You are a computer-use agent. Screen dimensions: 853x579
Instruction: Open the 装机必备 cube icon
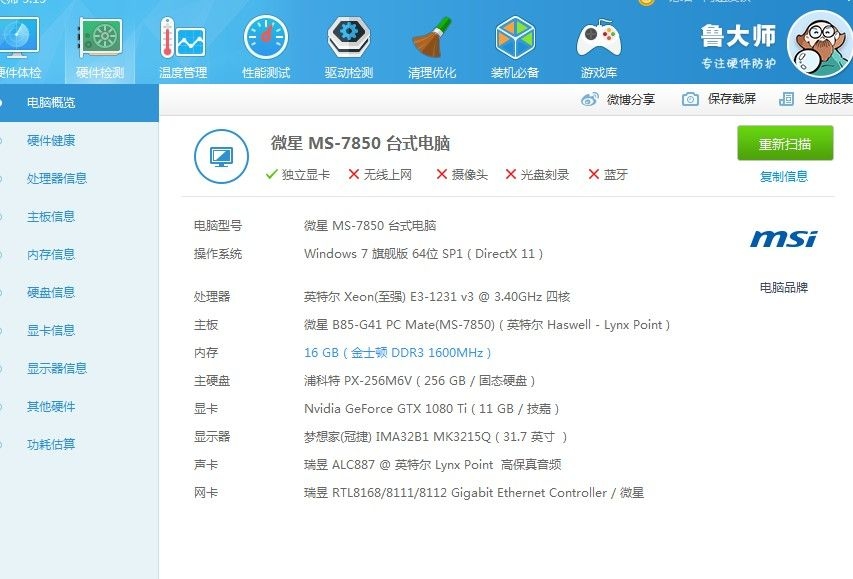tap(515, 37)
